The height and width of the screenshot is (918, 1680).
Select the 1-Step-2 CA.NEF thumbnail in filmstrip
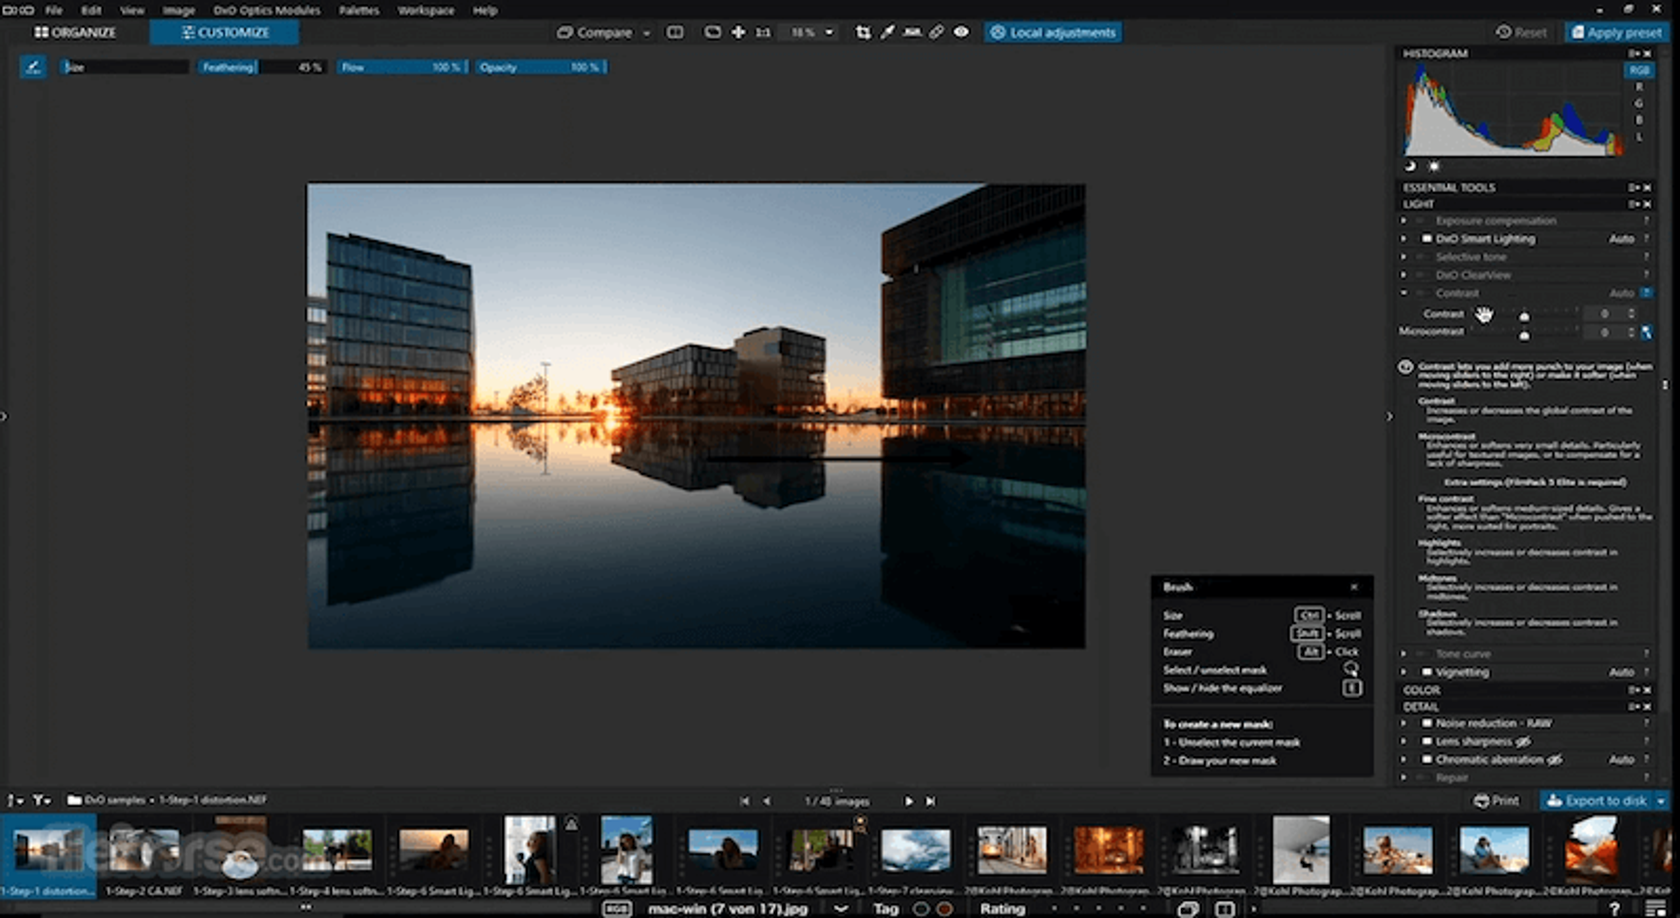coord(145,849)
